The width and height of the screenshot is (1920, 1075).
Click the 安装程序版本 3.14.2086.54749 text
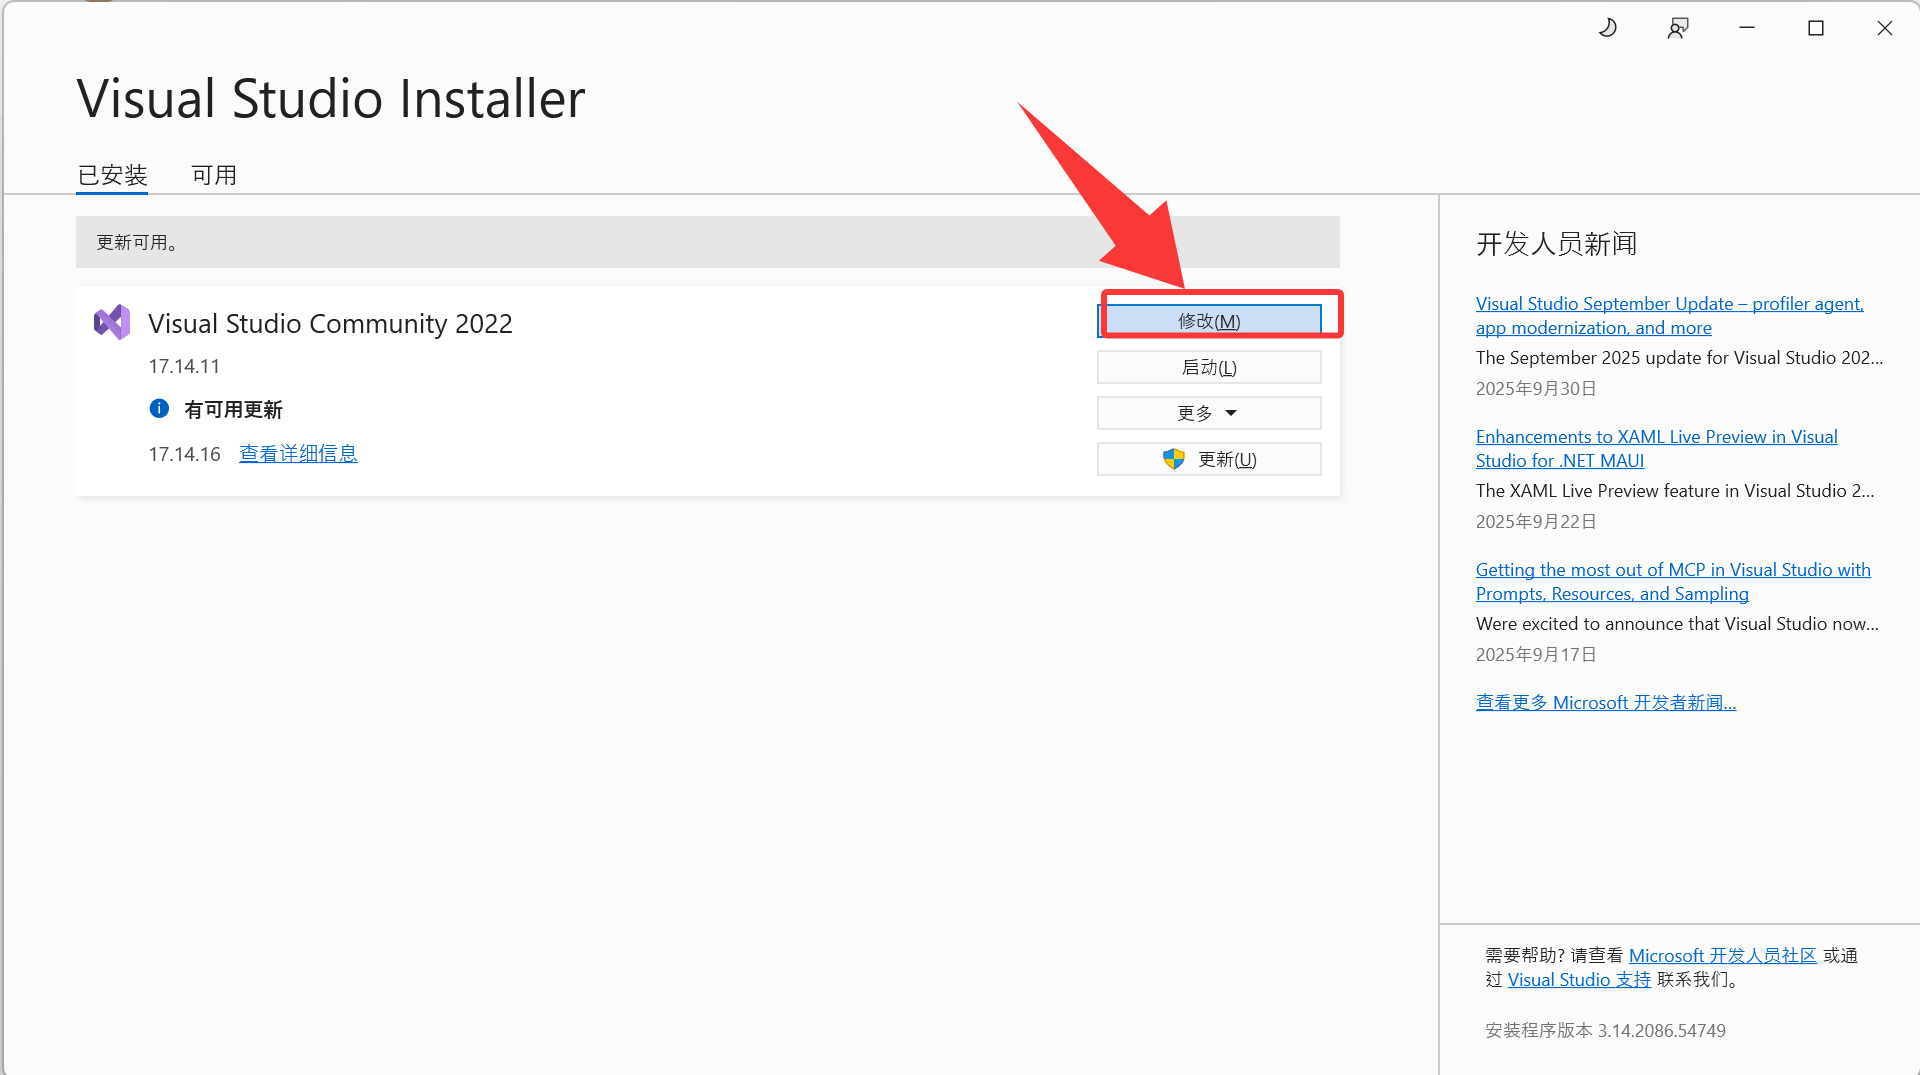(x=1605, y=1031)
